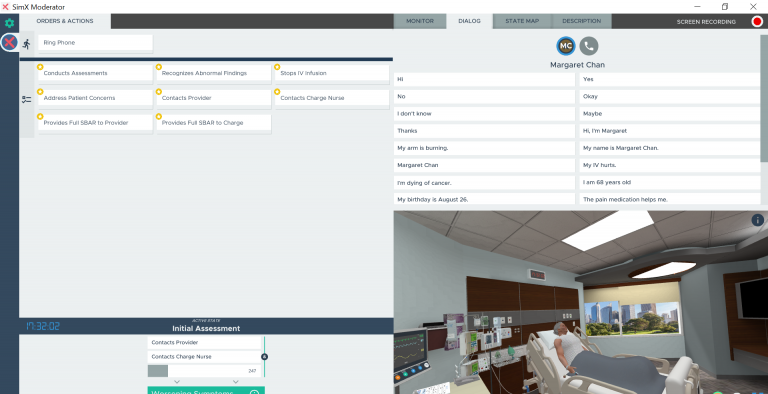Click the MC patient avatar icon
768x394 pixels.
tap(566, 46)
